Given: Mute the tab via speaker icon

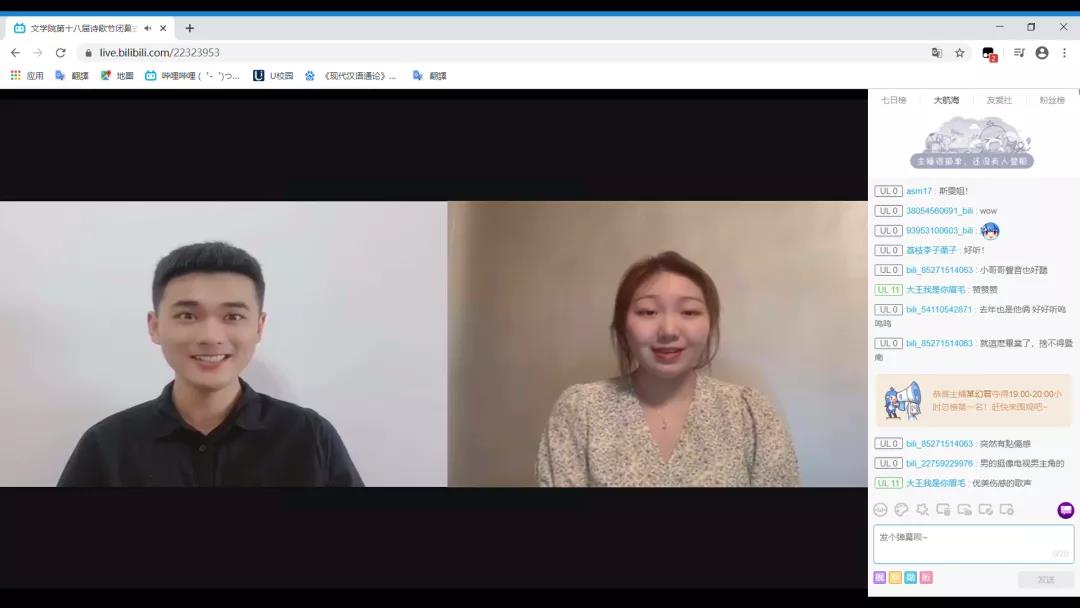Looking at the screenshot, I should point(148,28).
